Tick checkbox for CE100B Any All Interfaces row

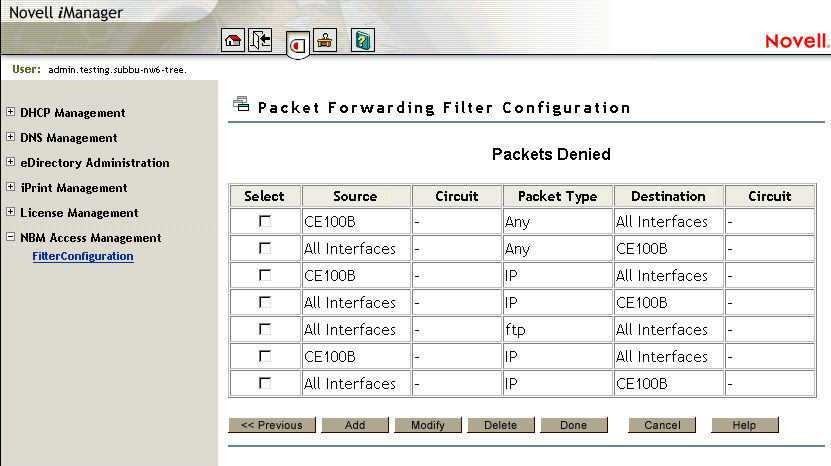(x=265, y=221)
